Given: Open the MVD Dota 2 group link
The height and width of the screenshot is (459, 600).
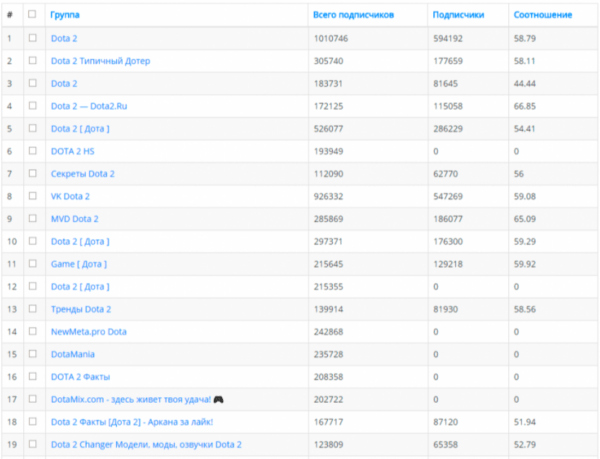Looking at the screenshot, I should [x=75, y=219].
